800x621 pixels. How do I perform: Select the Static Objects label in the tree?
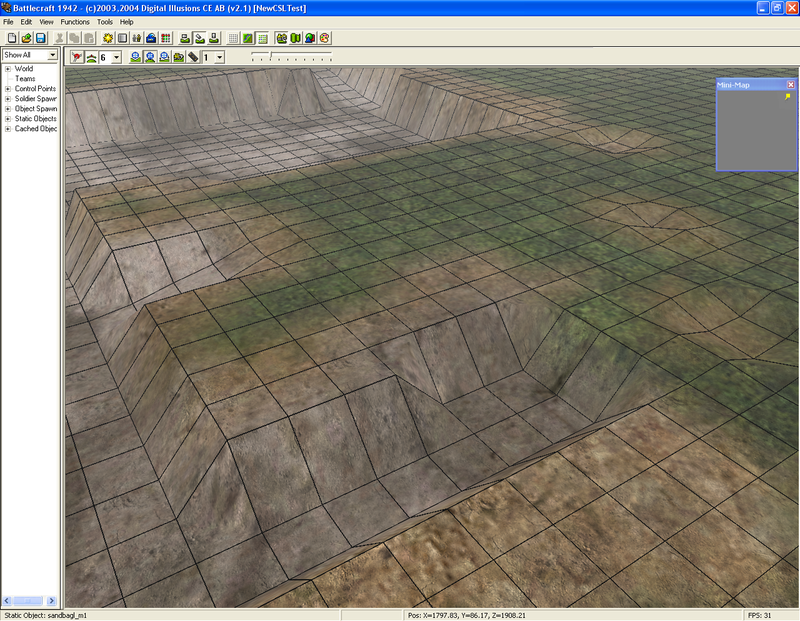(x=36, y=119)
